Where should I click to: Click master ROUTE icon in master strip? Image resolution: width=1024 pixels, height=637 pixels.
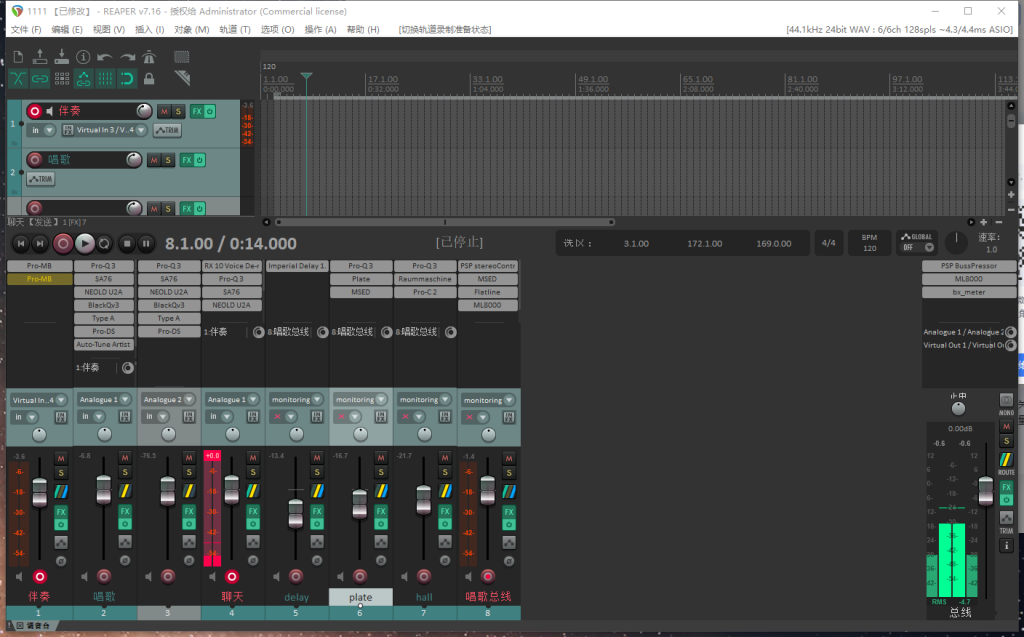tap(1006, 460)
